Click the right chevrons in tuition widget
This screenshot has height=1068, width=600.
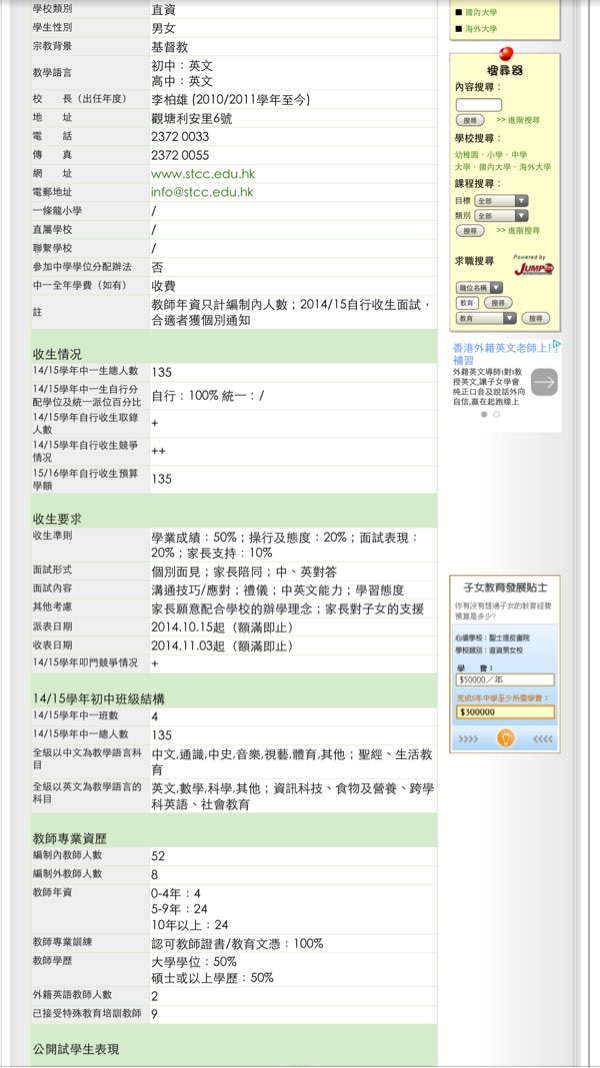coord(542,739)
